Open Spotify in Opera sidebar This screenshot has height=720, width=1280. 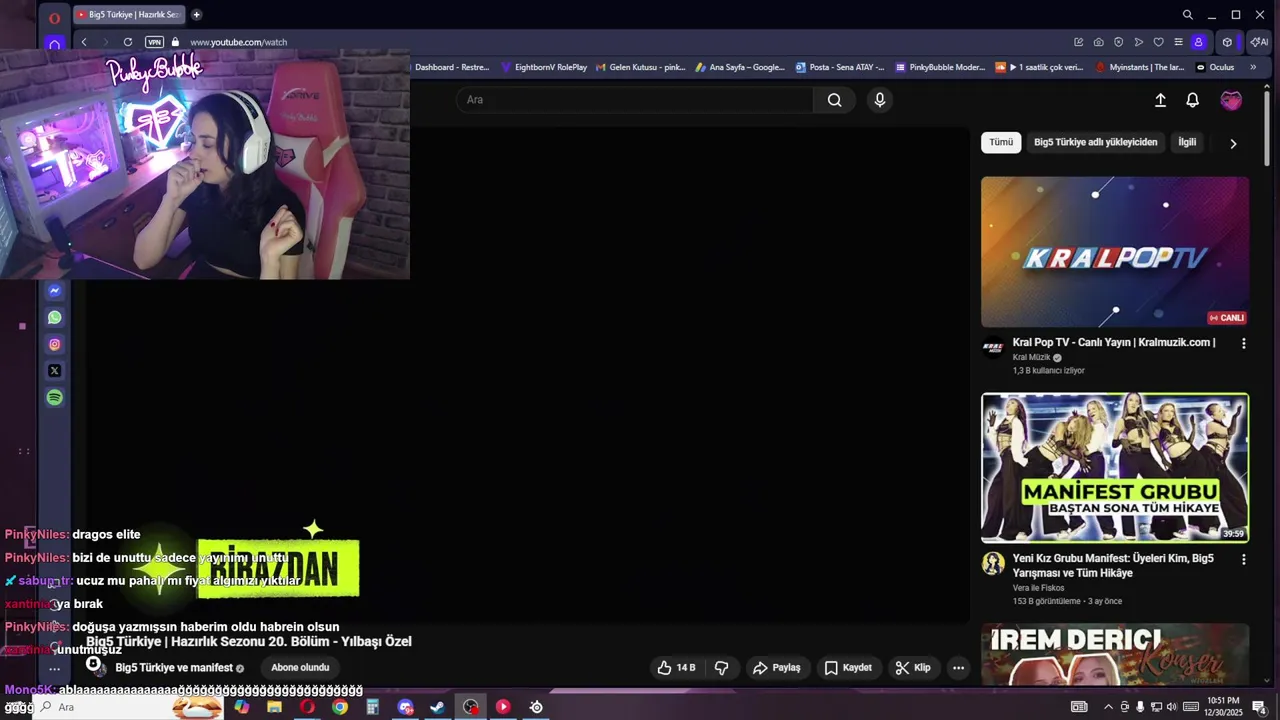coord(55,397)
